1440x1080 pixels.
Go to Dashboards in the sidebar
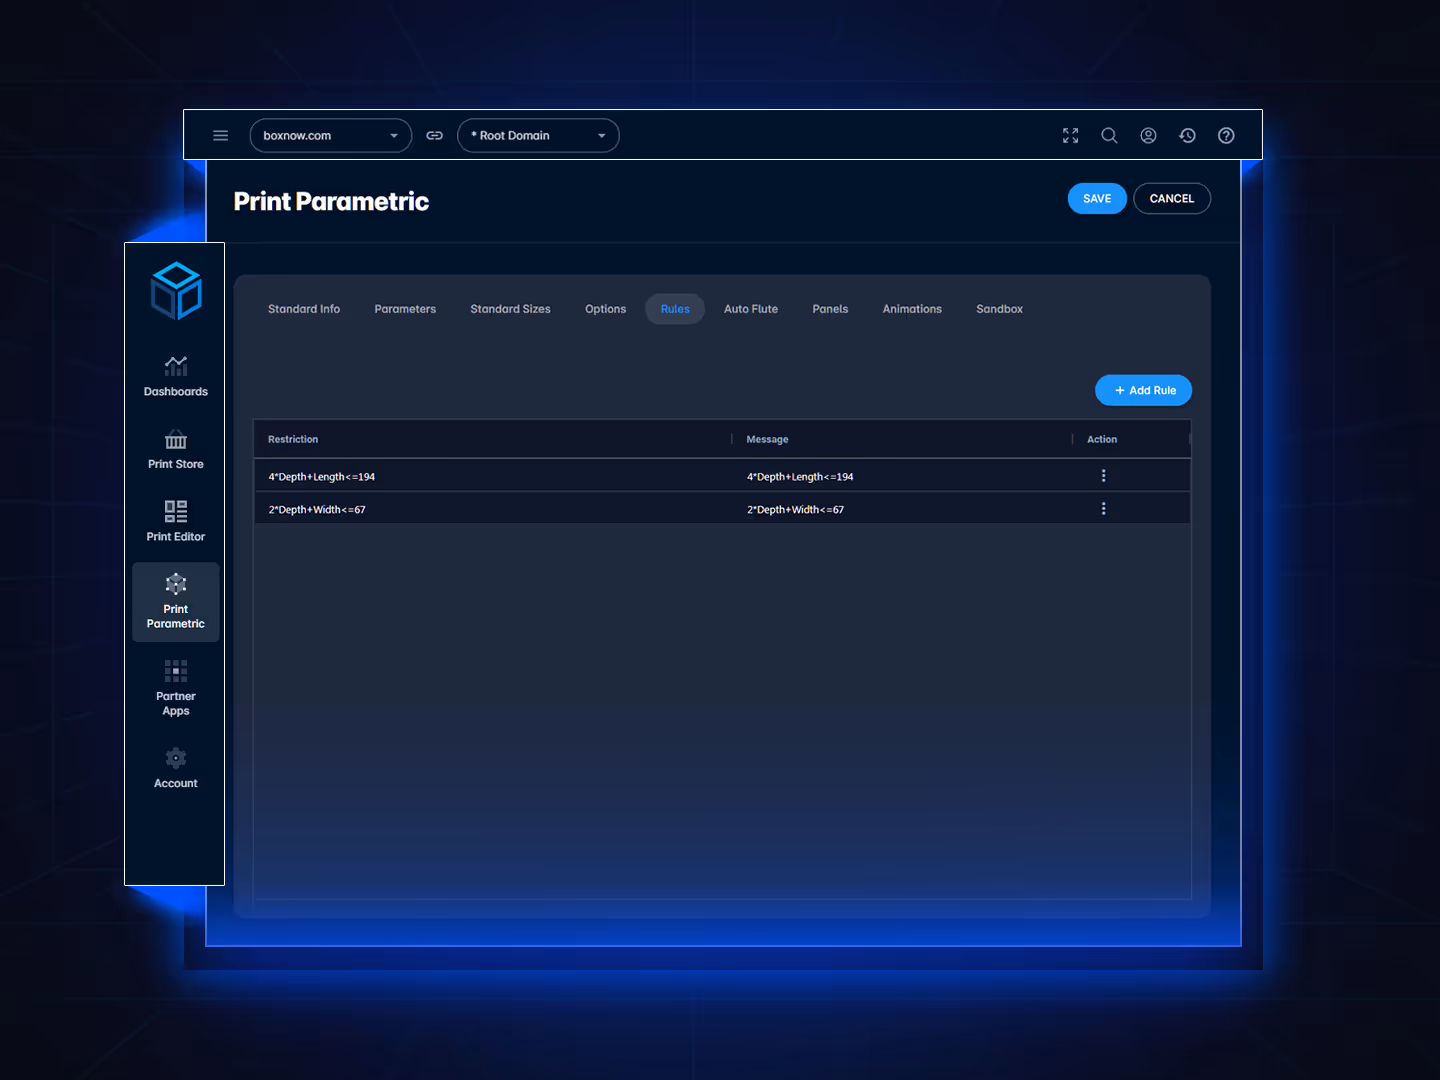point(176,377)
